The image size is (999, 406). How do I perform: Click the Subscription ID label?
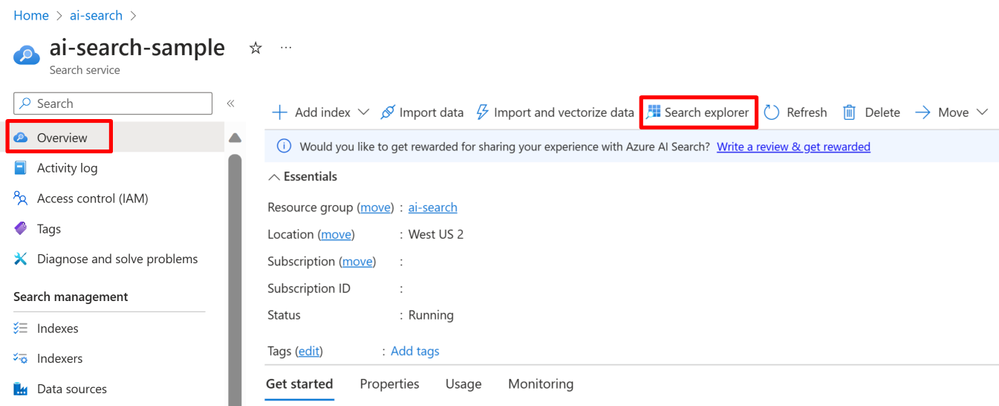point(309,289)
